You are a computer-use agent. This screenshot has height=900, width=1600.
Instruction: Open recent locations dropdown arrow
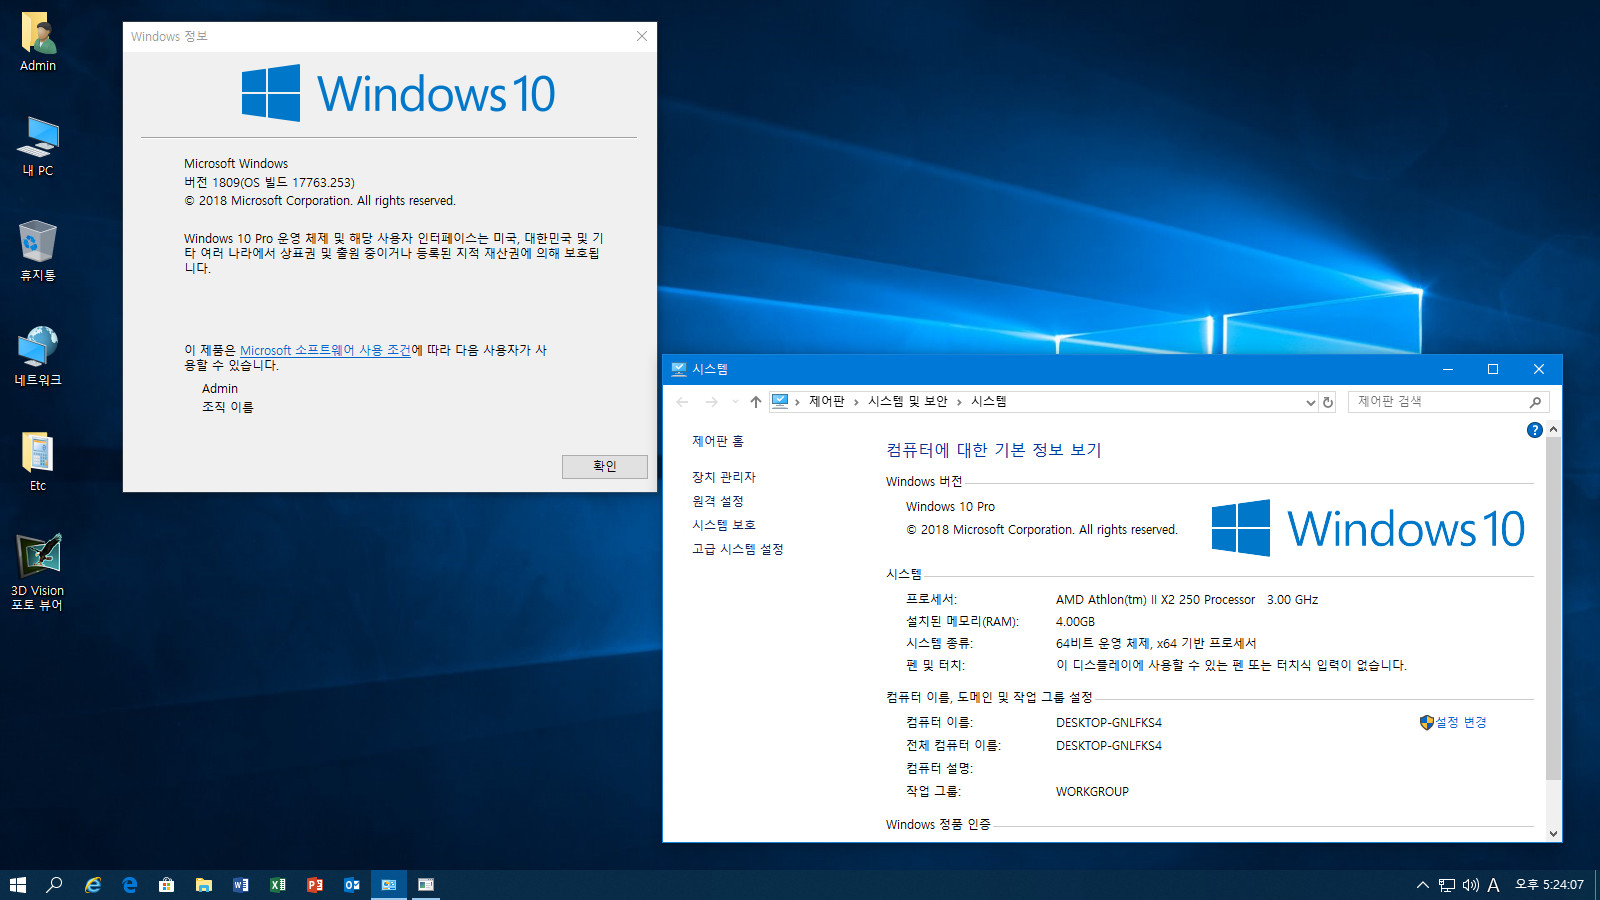pyautogui.click(x=735, y=402)
